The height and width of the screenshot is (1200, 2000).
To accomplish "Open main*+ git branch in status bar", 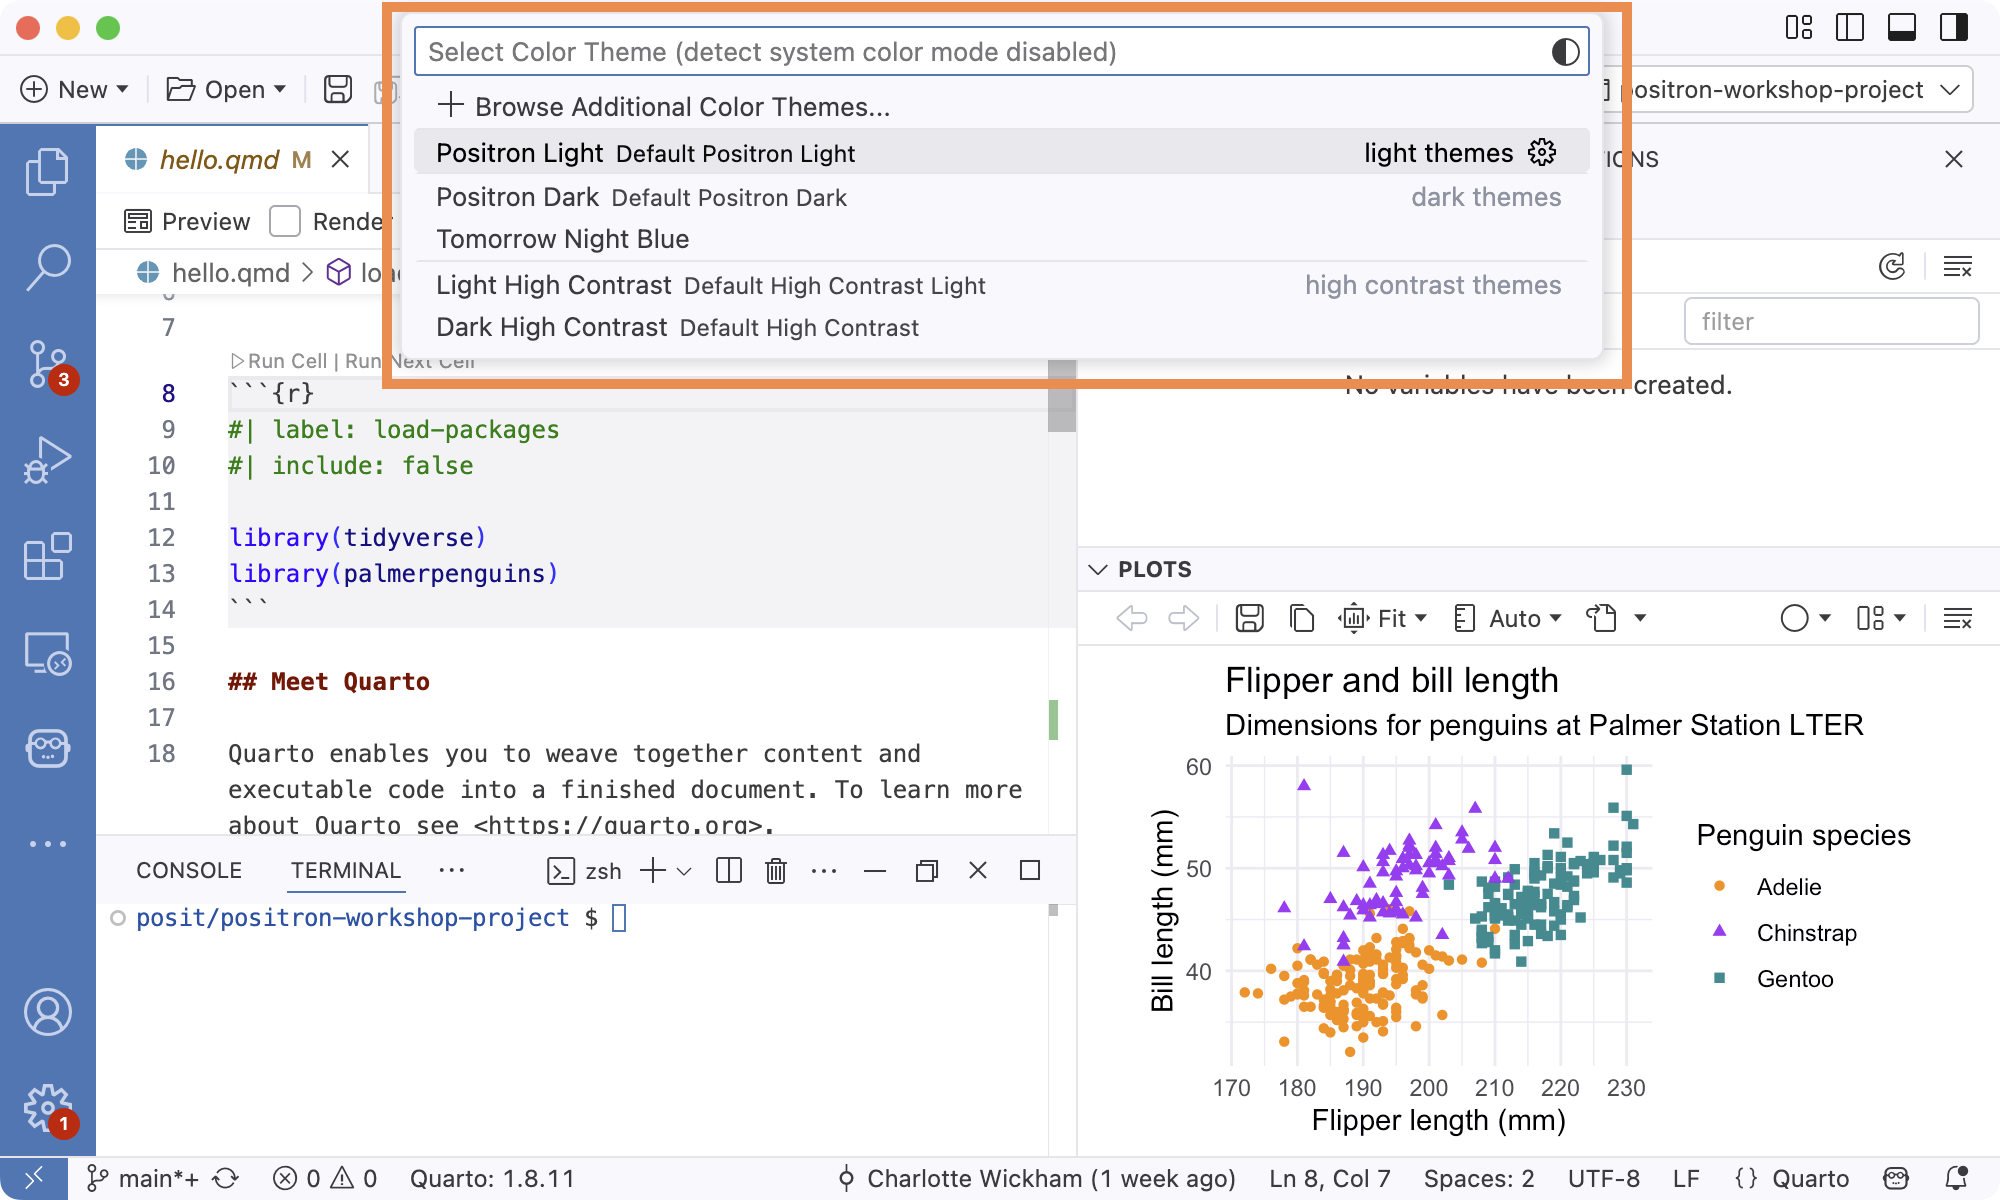I will 143,1178.
